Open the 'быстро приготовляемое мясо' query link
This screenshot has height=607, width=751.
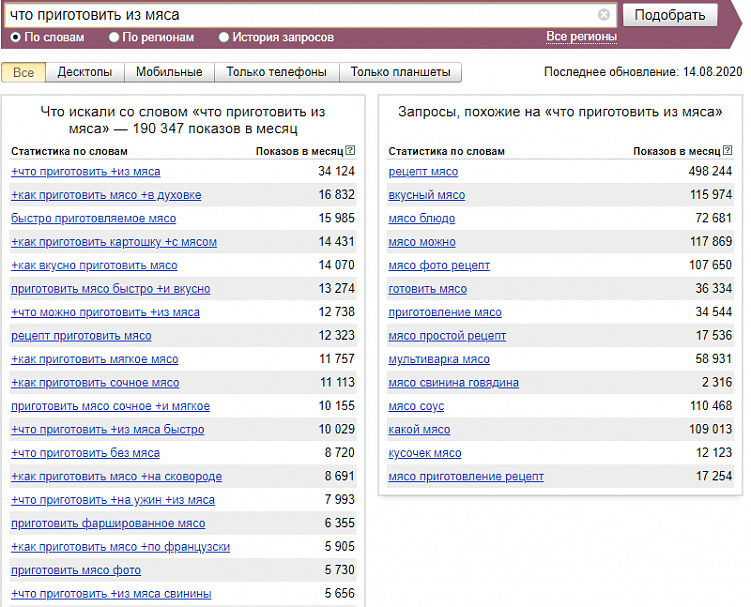click(93, 218)
